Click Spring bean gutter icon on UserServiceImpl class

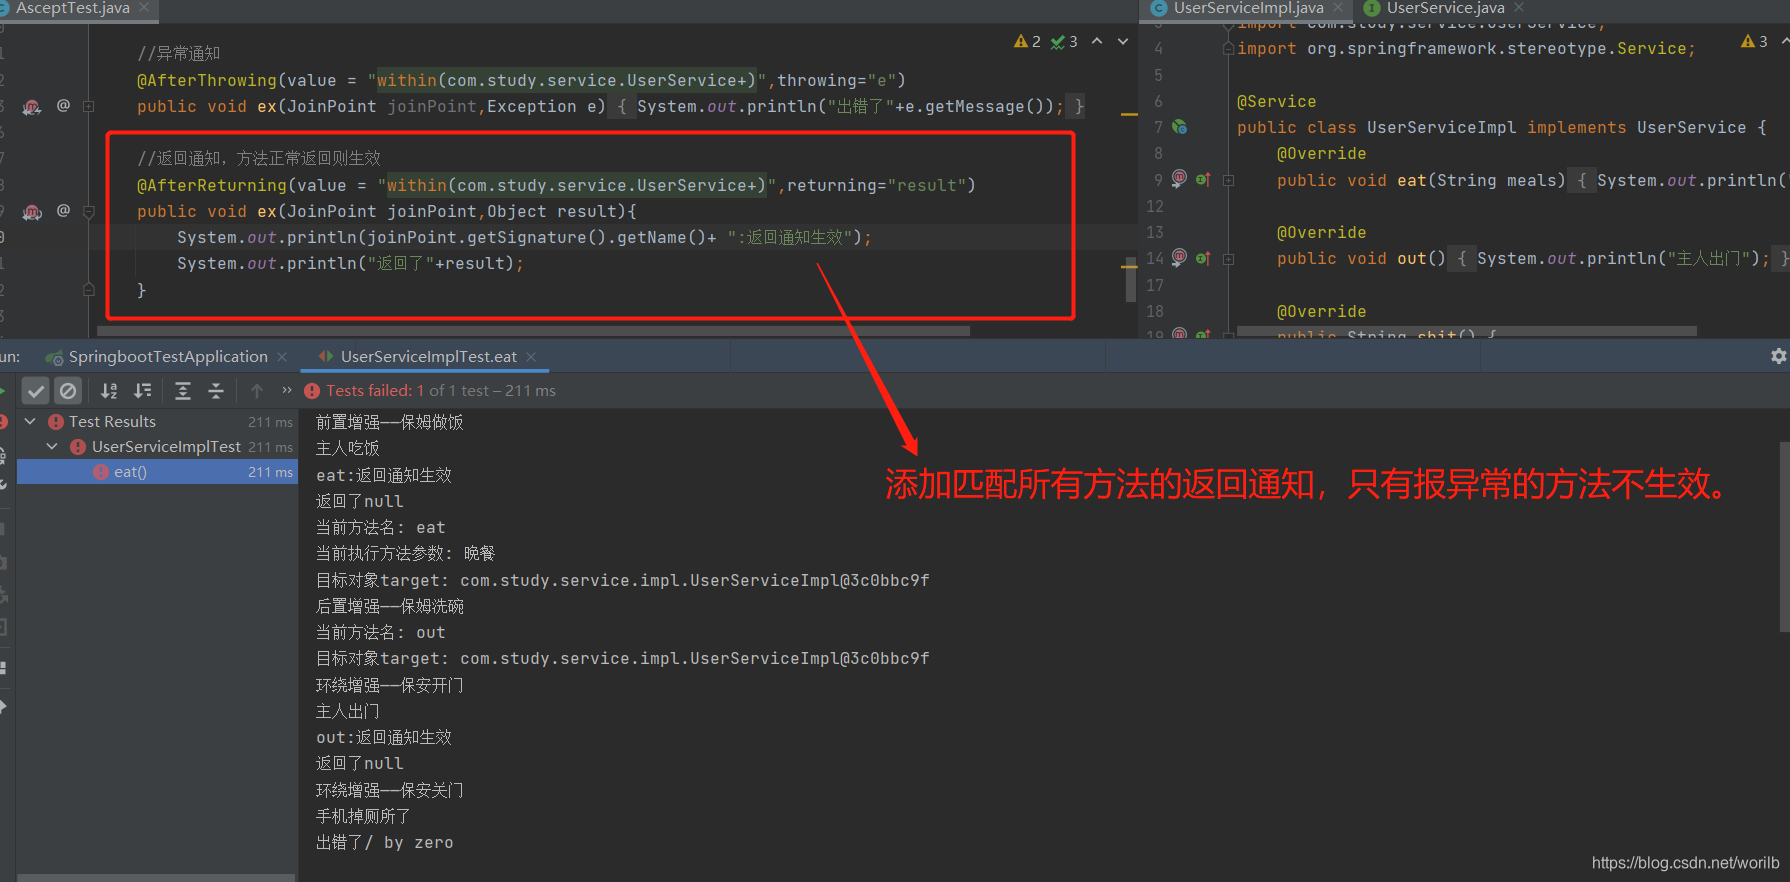(1180, 127)
